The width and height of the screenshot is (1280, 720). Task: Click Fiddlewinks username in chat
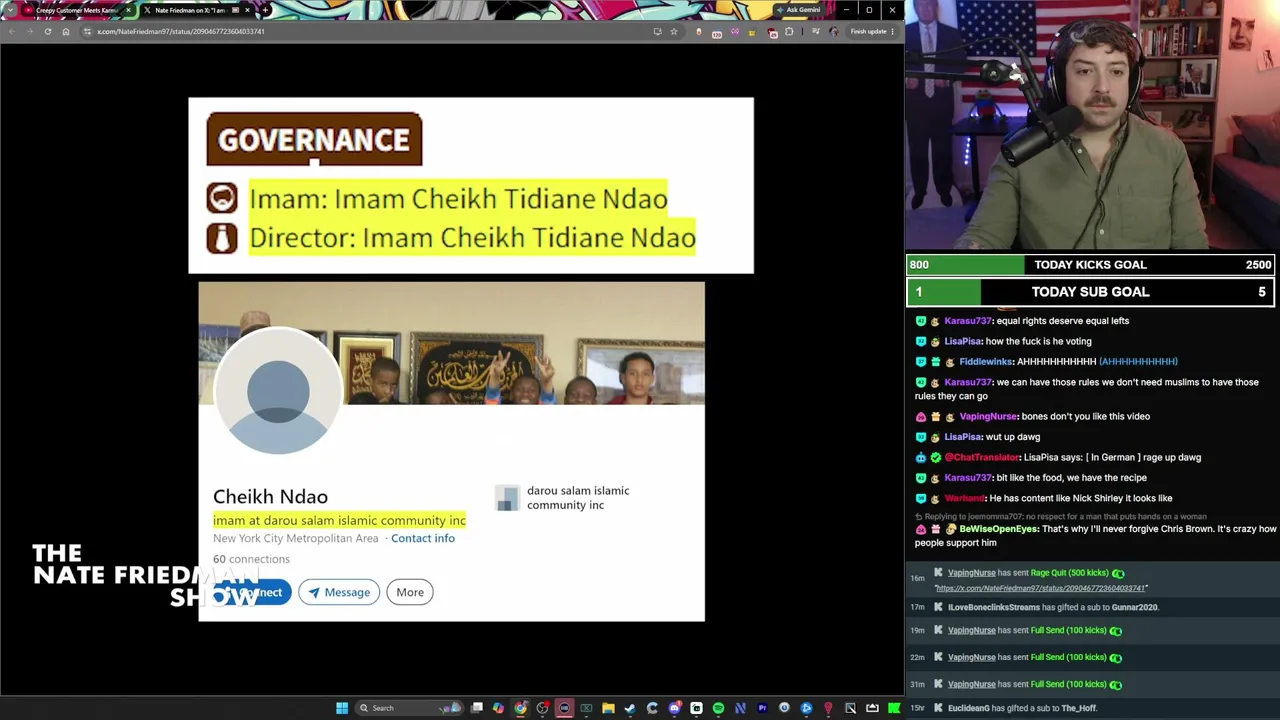click(986, 361)
